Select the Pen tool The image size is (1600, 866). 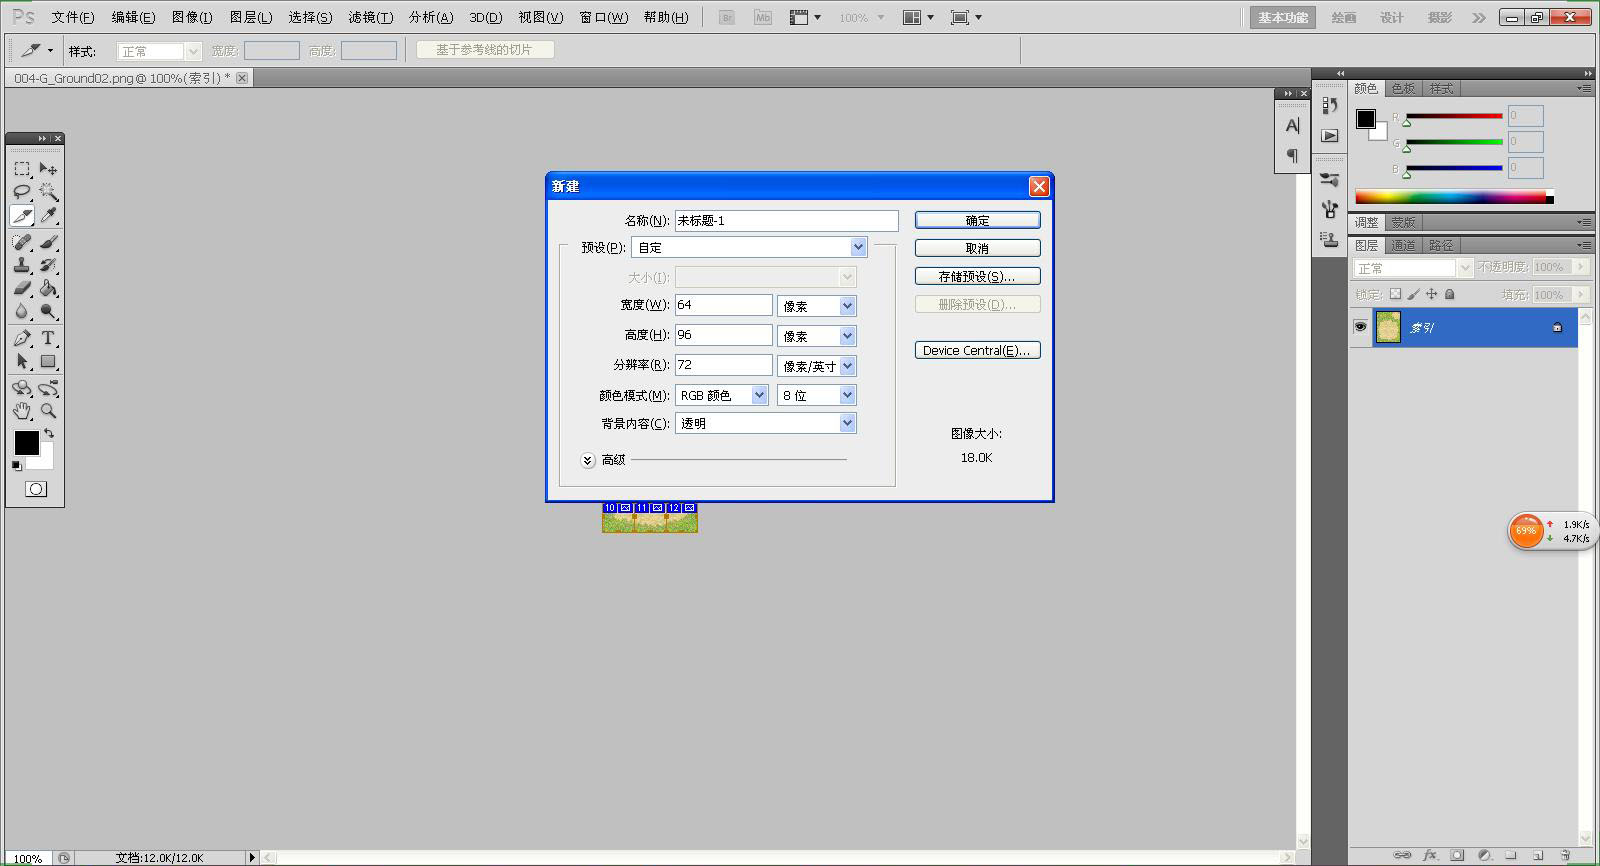[22, 338]
